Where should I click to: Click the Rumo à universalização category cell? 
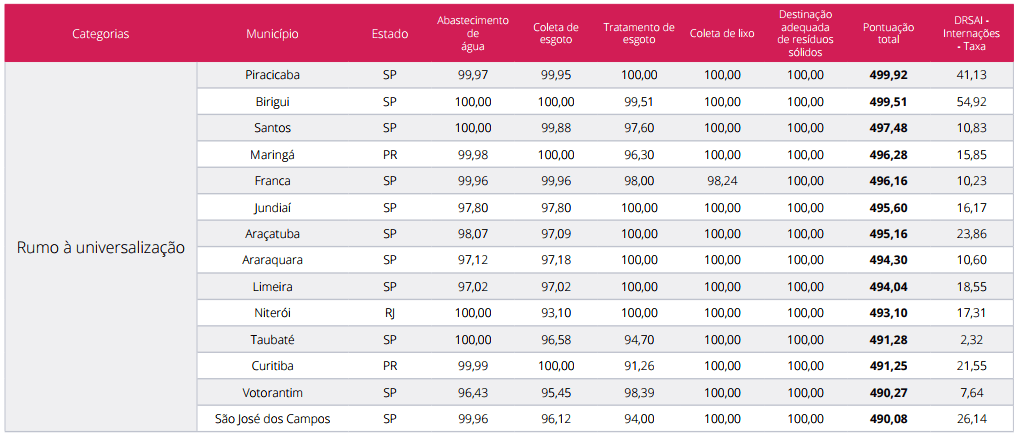coord(100,248)
